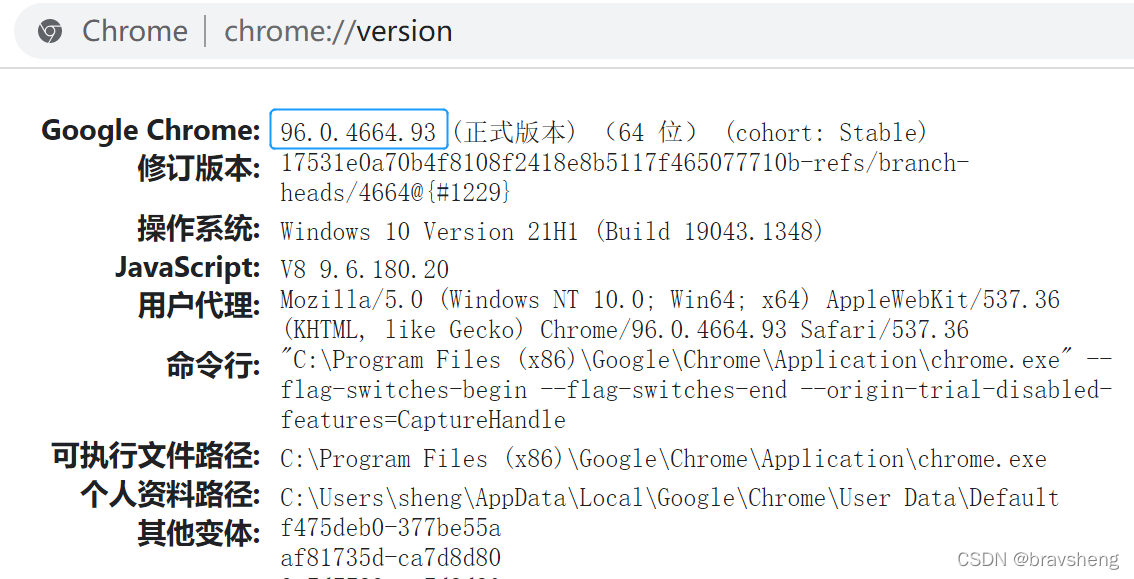
Task: Click "Windows 10 Version 21H1 (Build 19043.1348)"
Action: pyautogui.click(x=552, y=231)
